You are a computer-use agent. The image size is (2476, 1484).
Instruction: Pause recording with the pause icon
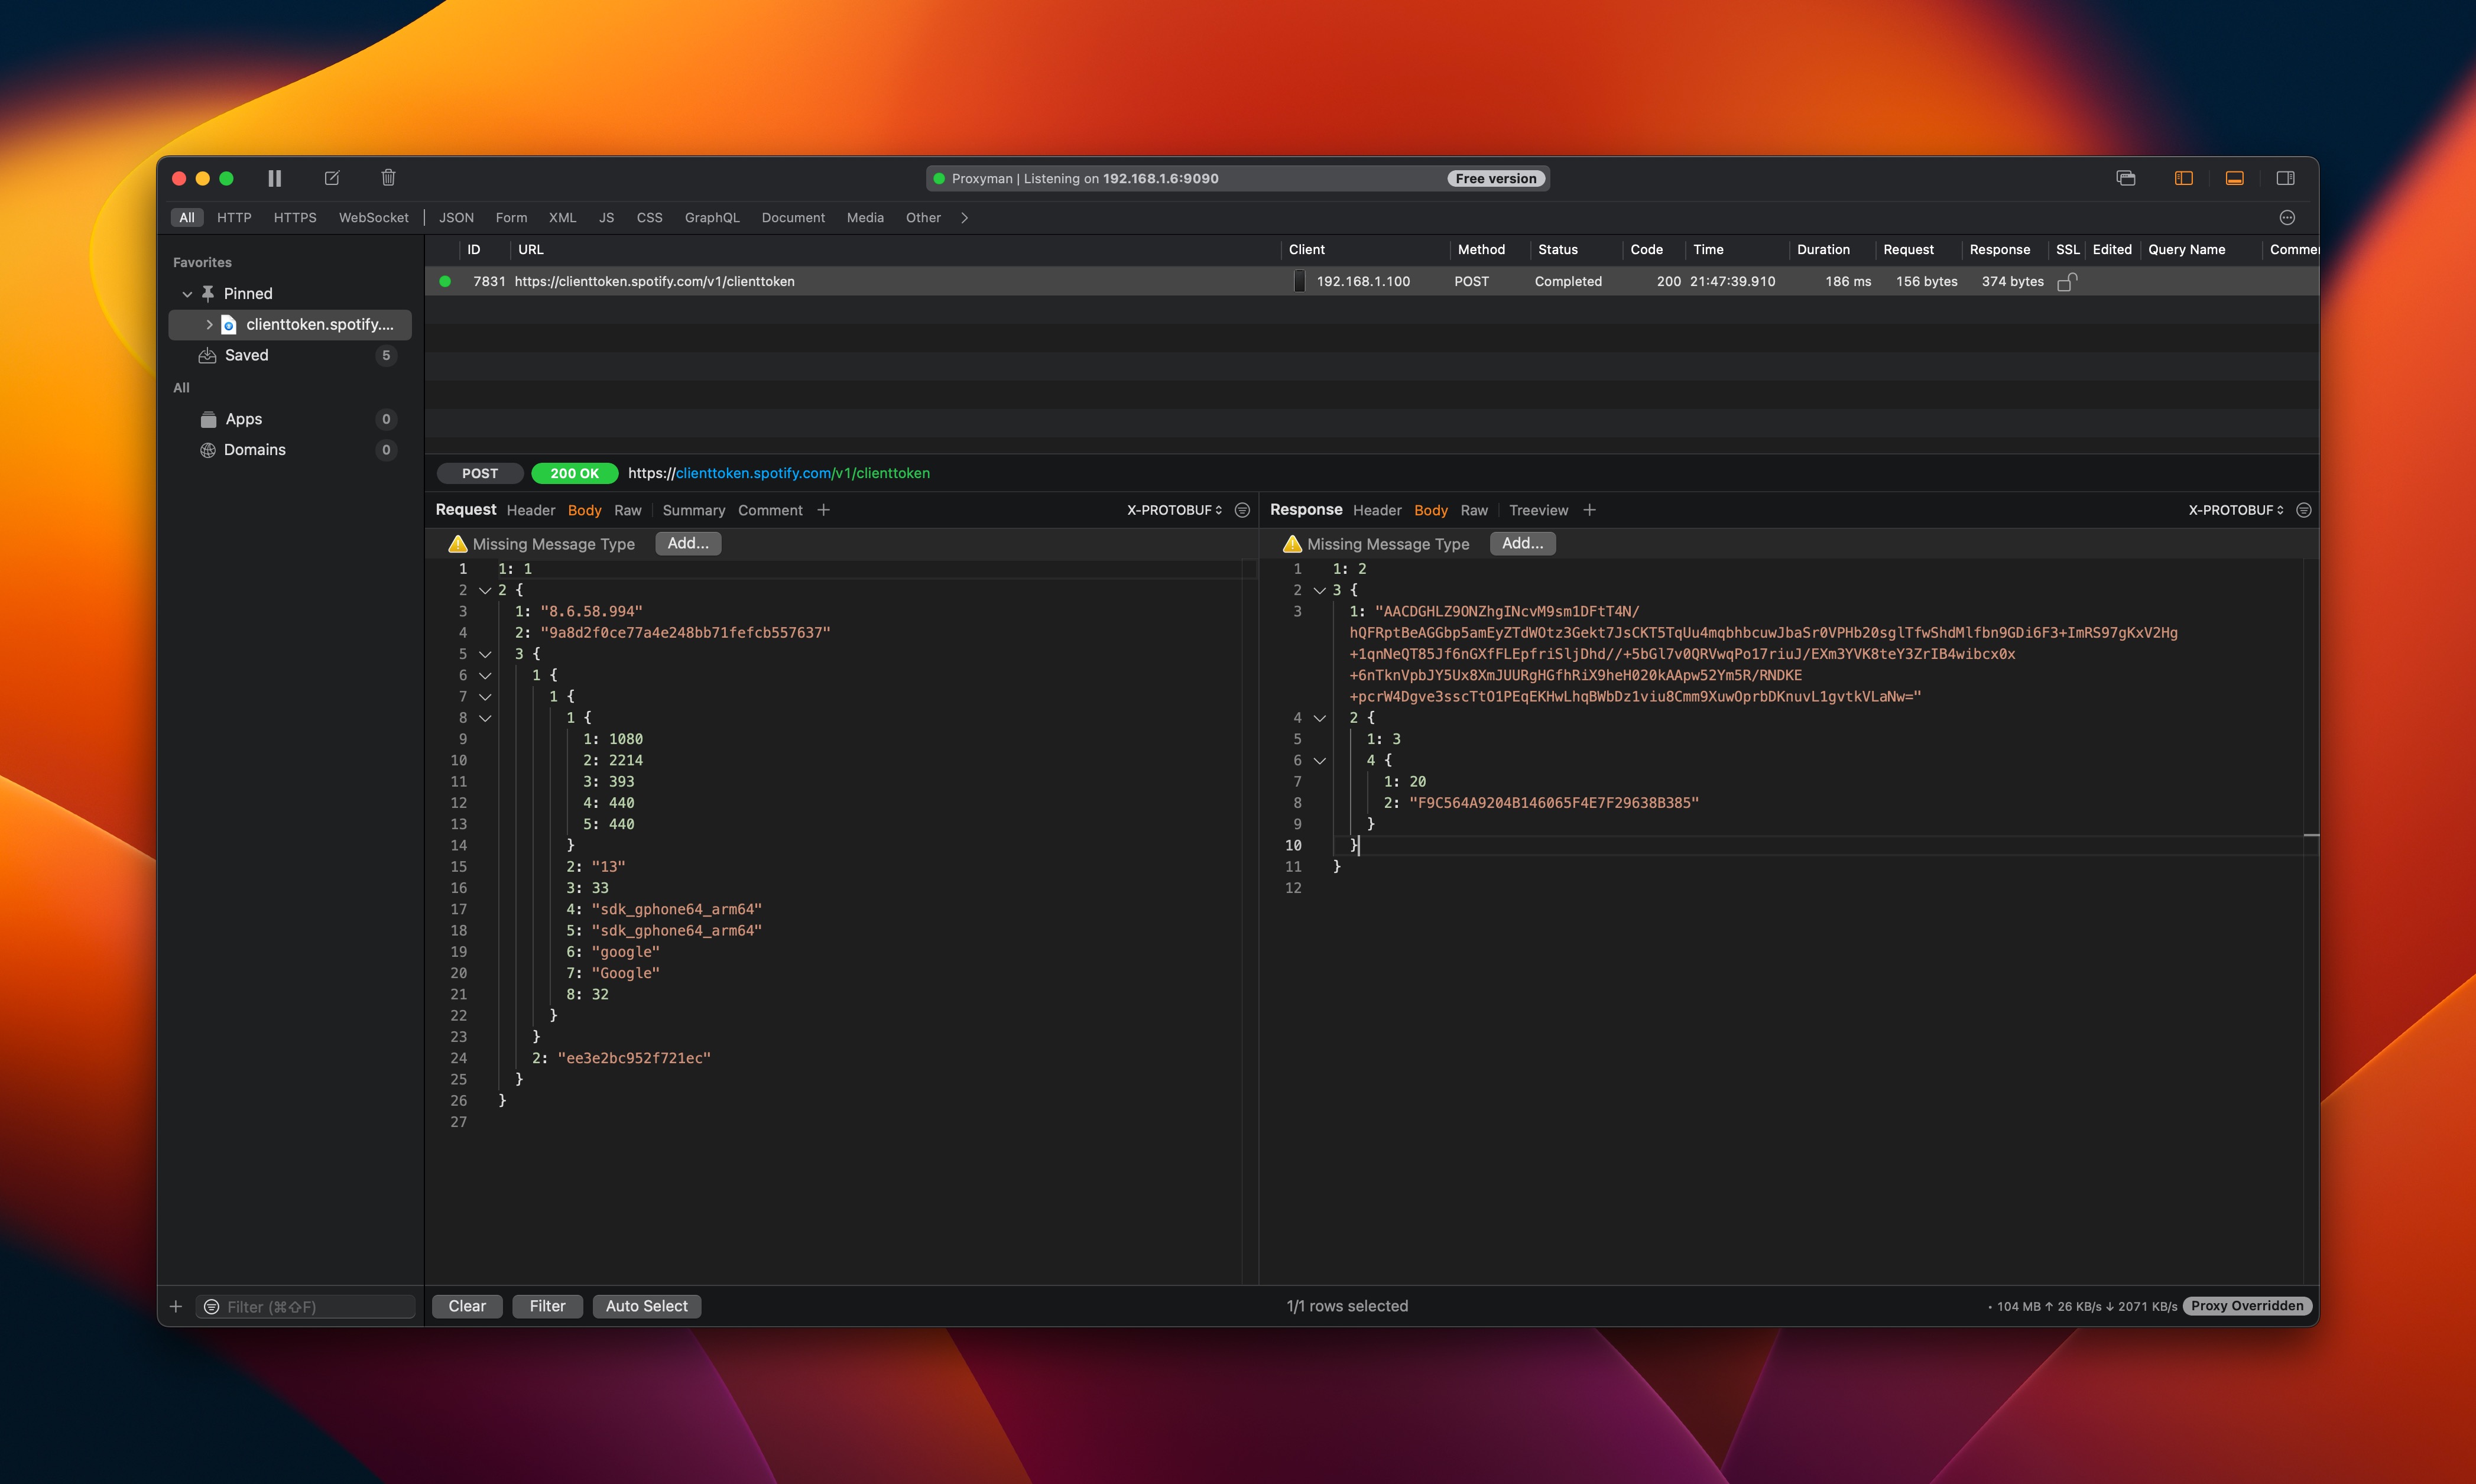274,178
